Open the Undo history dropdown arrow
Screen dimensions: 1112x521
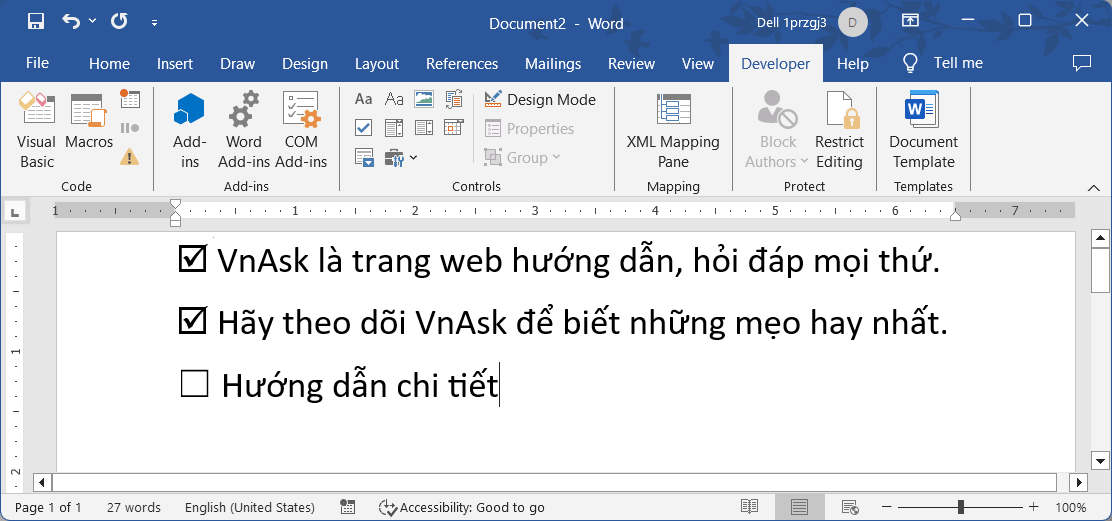92,21
